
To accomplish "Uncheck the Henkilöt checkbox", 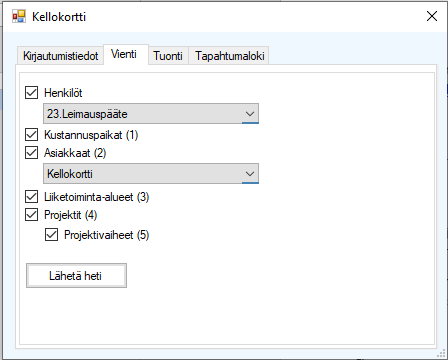I will pyautogui.click(x=31, y=93).
